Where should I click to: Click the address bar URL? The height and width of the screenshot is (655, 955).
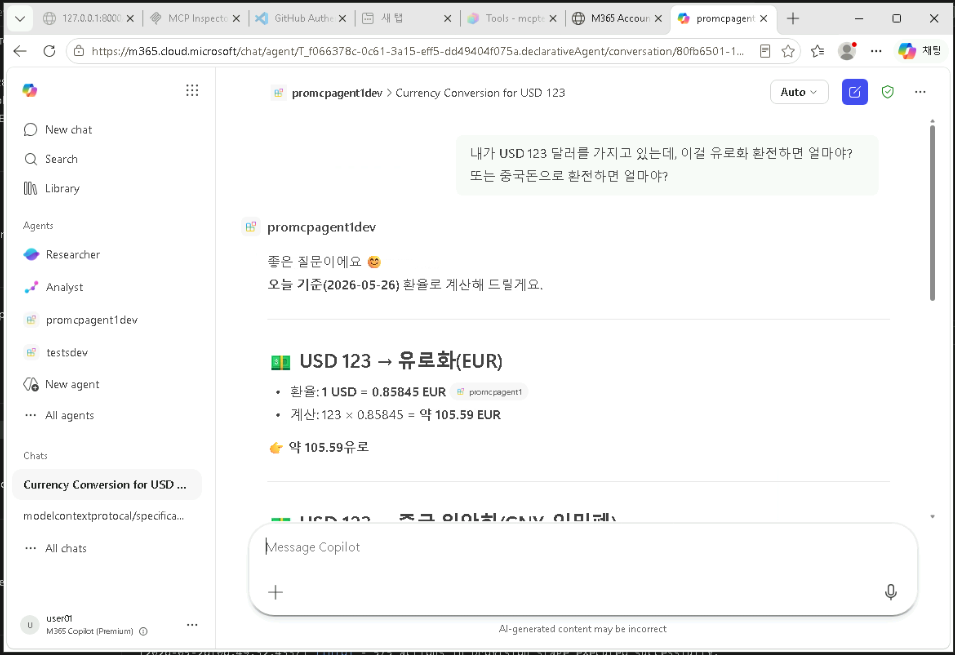pos(418,51)
